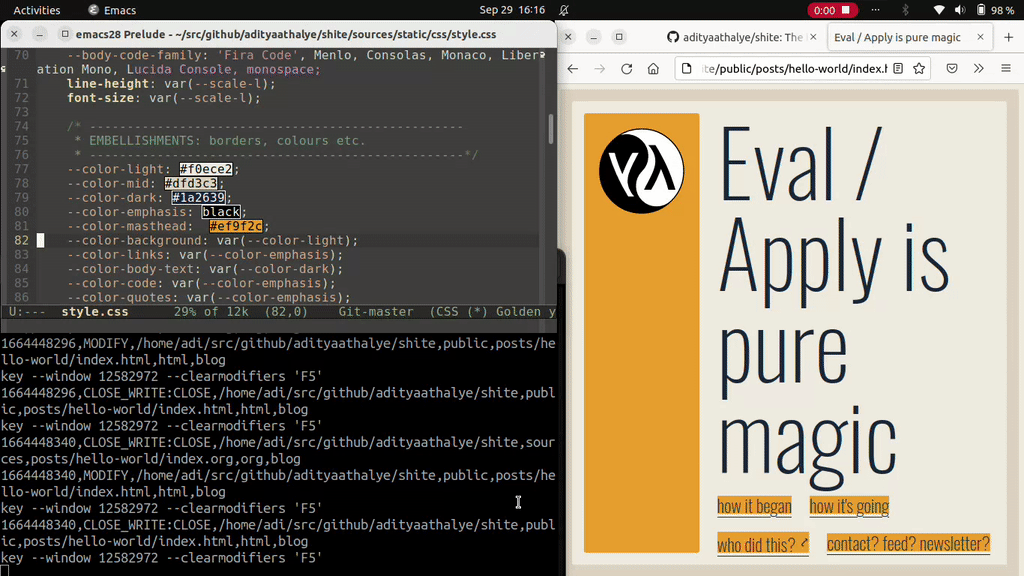
Task: Go back in browser history
Action: [573, 69]
